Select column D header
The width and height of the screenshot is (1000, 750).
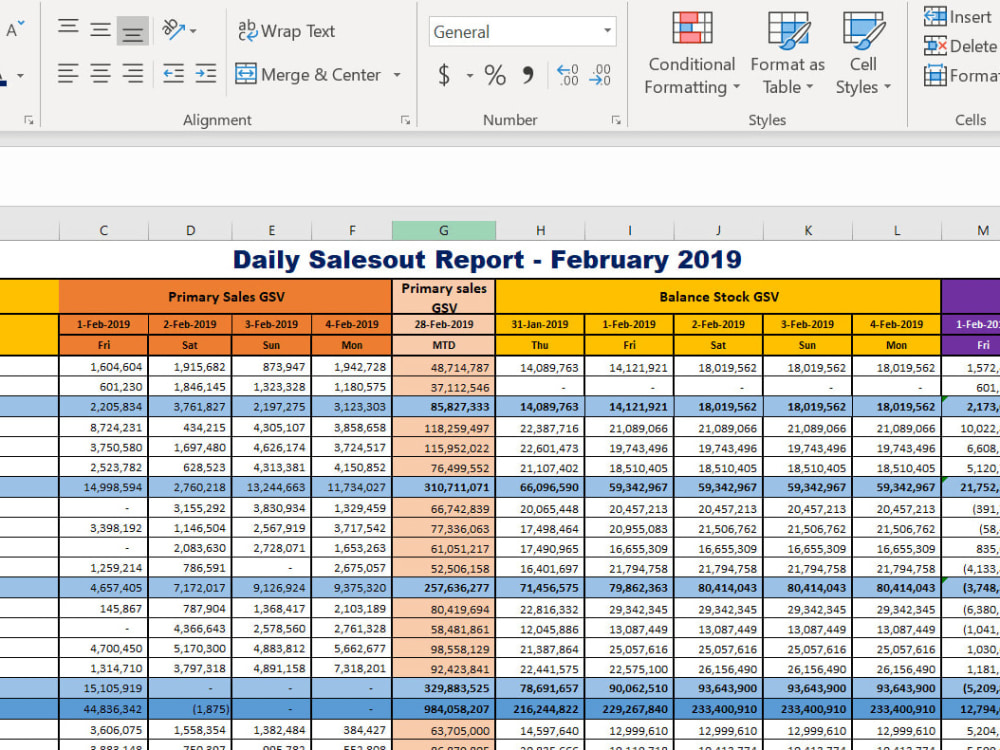(190, 231)
